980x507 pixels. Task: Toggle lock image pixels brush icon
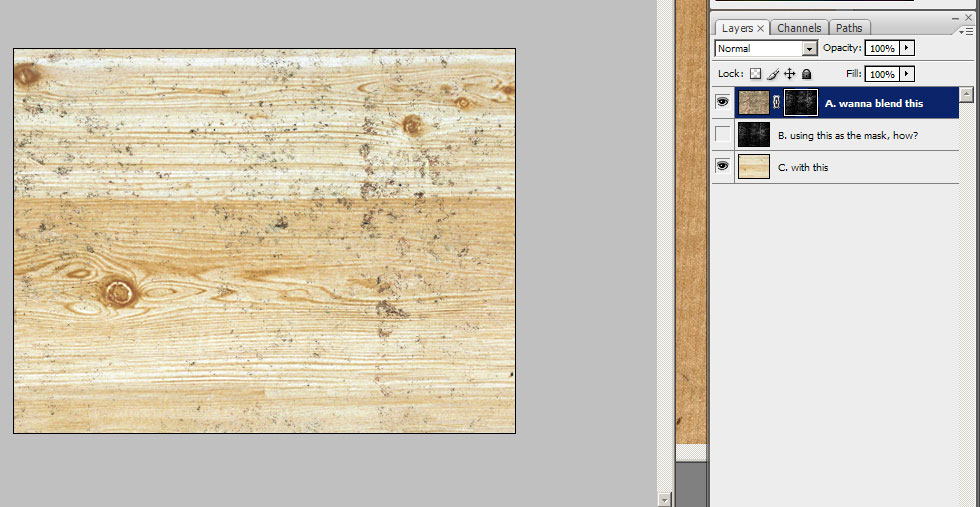click(773, 74)
